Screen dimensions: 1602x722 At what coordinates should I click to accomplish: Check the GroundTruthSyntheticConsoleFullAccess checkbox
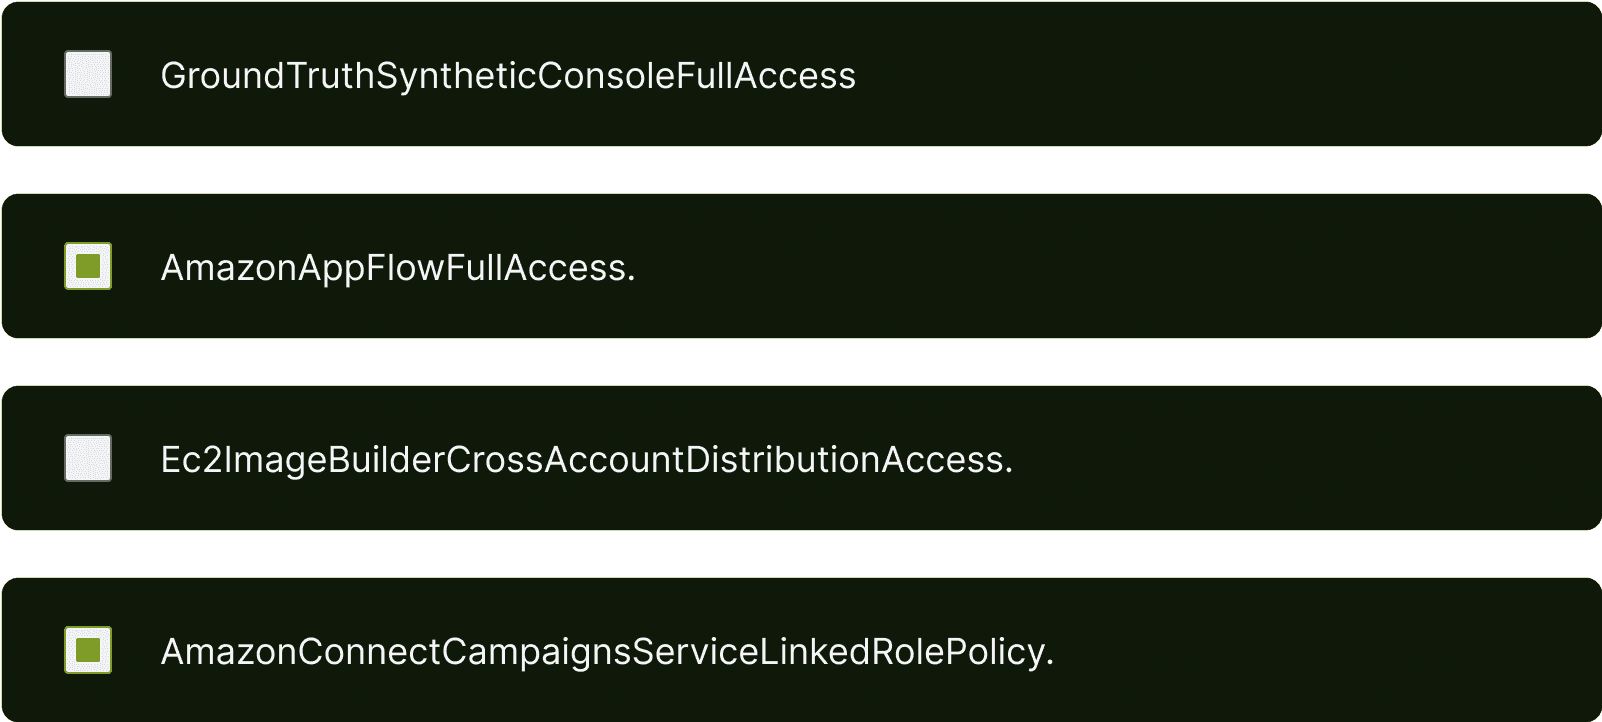pyautogui.click(x=88, y=74)
